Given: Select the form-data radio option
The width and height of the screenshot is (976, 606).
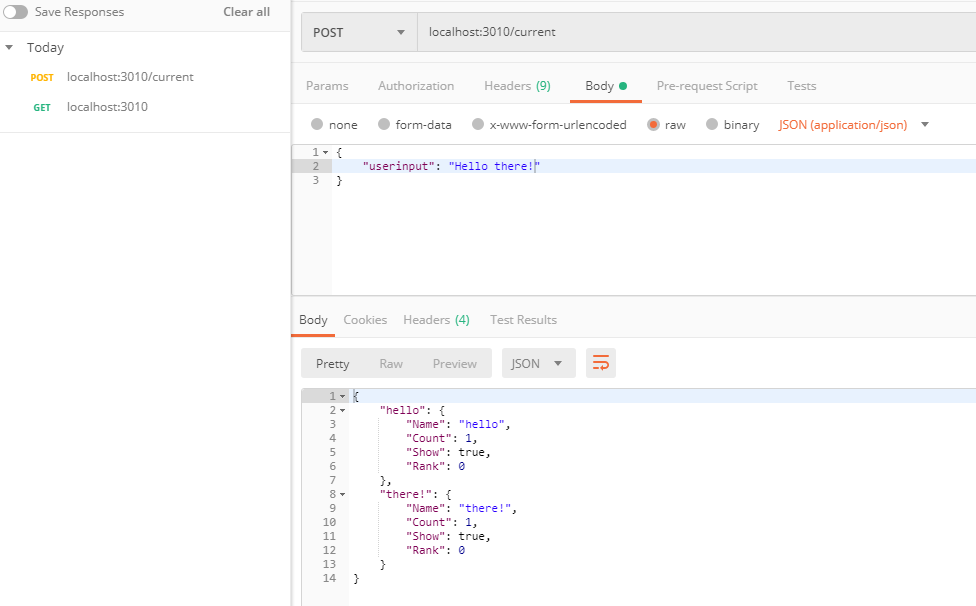Looking at the screenshot, I should (x=383, y=124).
